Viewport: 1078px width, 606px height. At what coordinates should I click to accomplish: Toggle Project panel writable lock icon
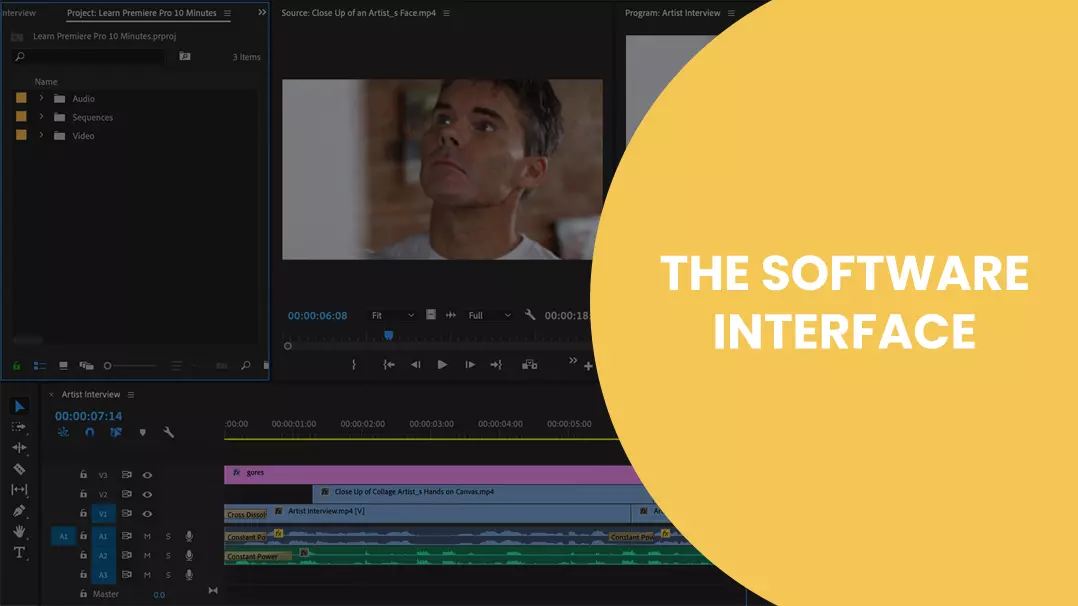coord(16,366)
